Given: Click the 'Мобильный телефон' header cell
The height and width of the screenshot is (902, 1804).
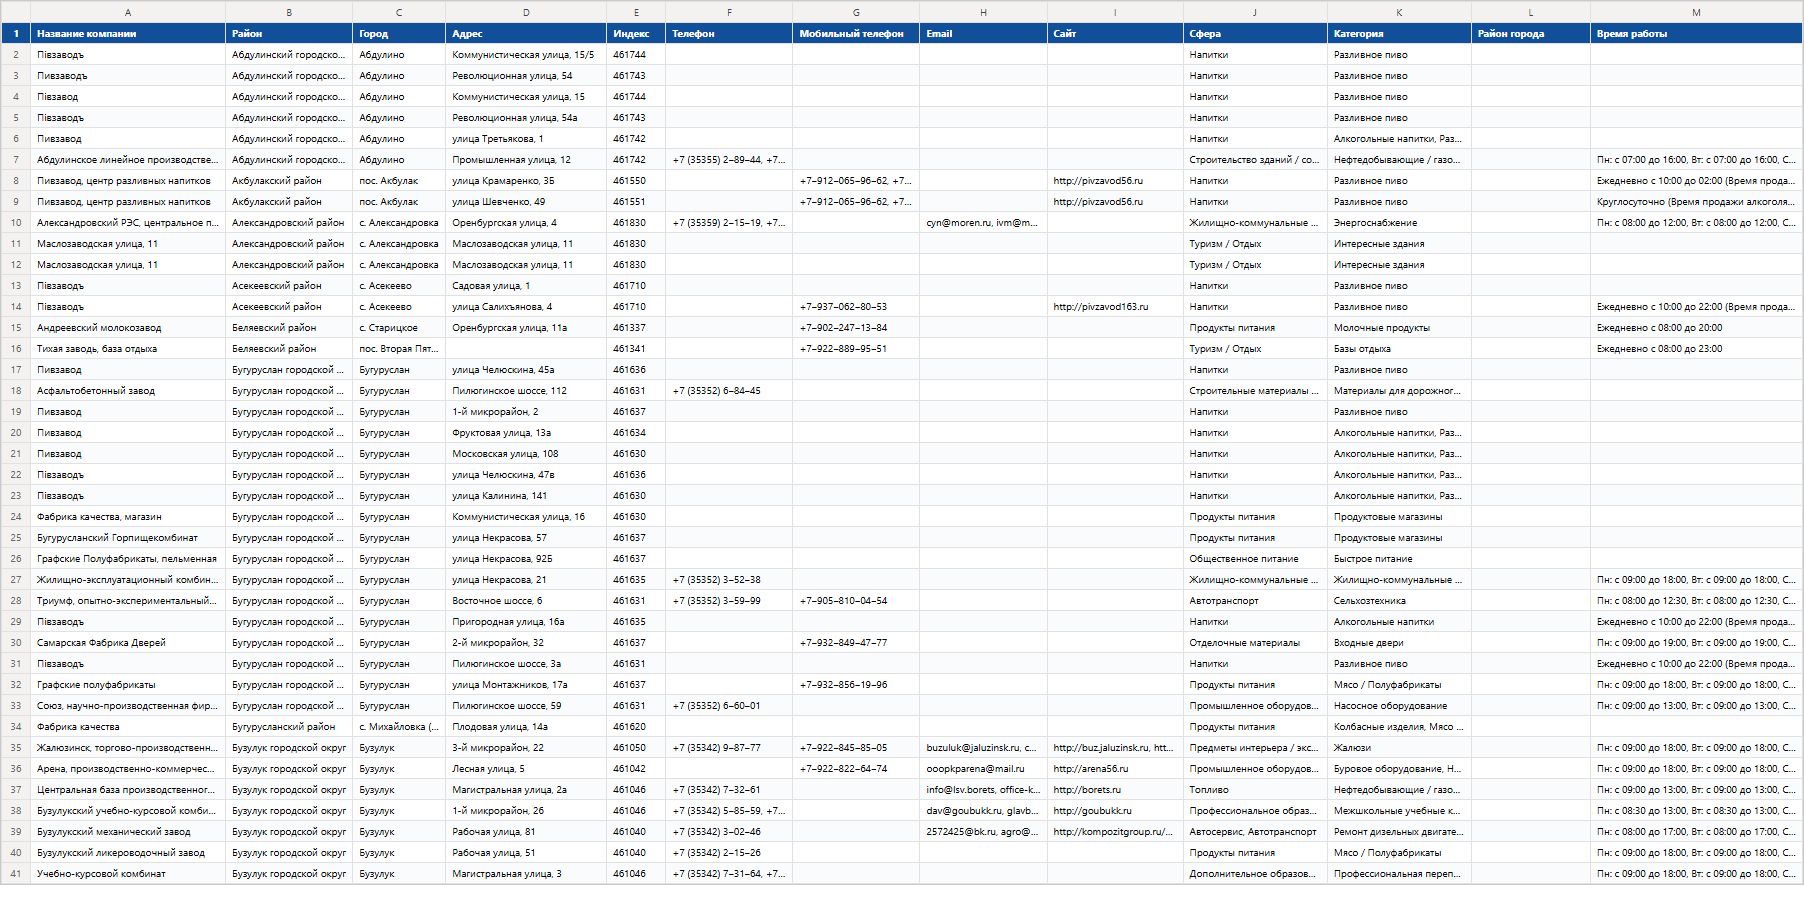Looking at the screenshot, I should pyautogui.click(x=856, y=34).
